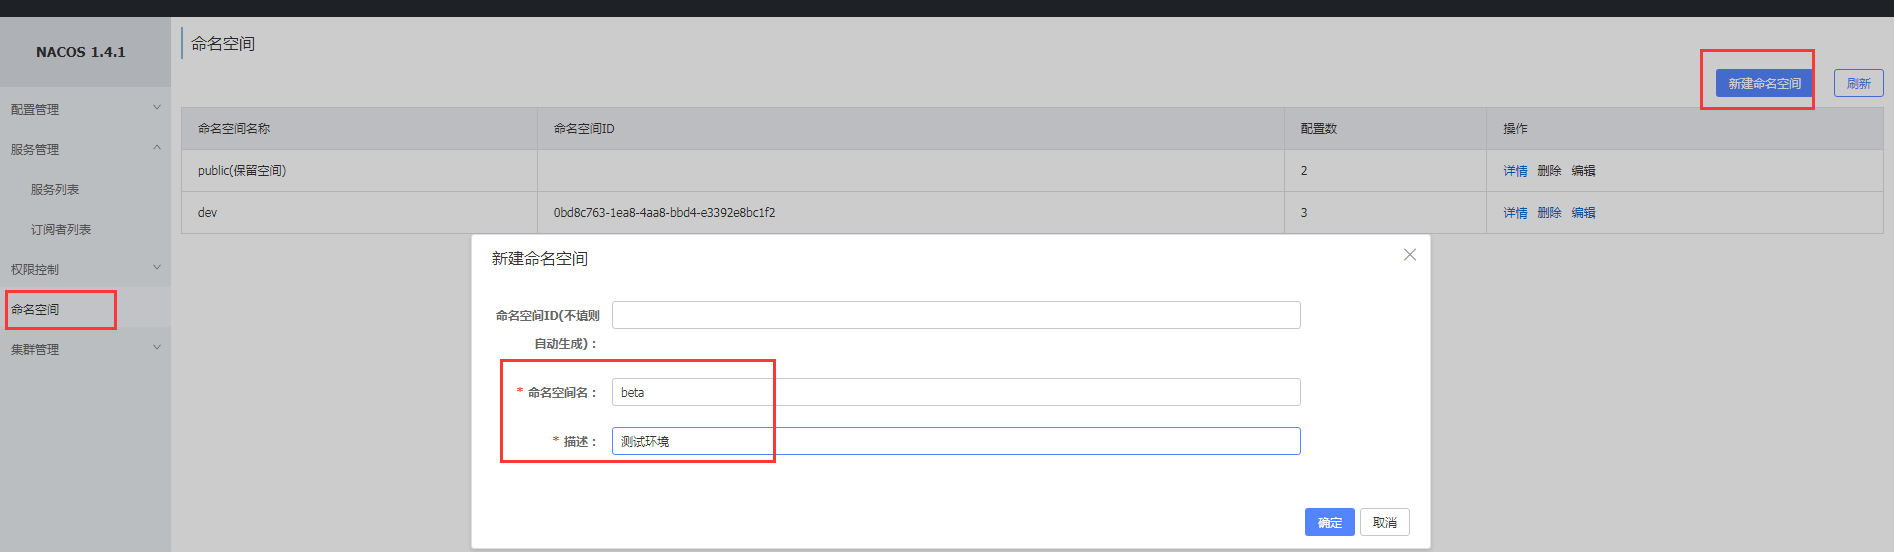Click 删除 in the dev row
The image size is (1894, 552).
tap(1549, 213)
